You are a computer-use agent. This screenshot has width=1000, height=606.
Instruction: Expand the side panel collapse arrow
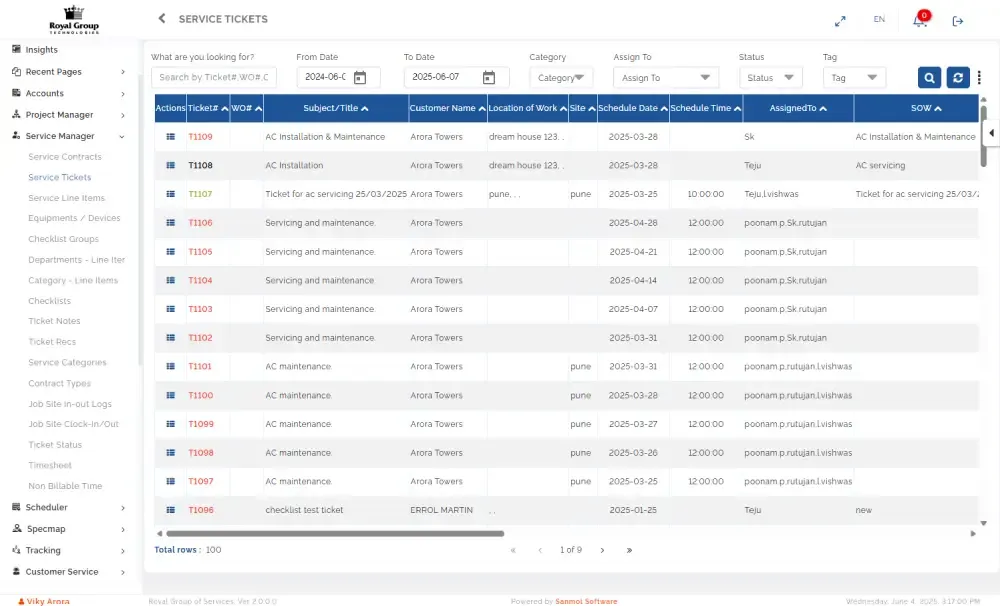[991, 133]
